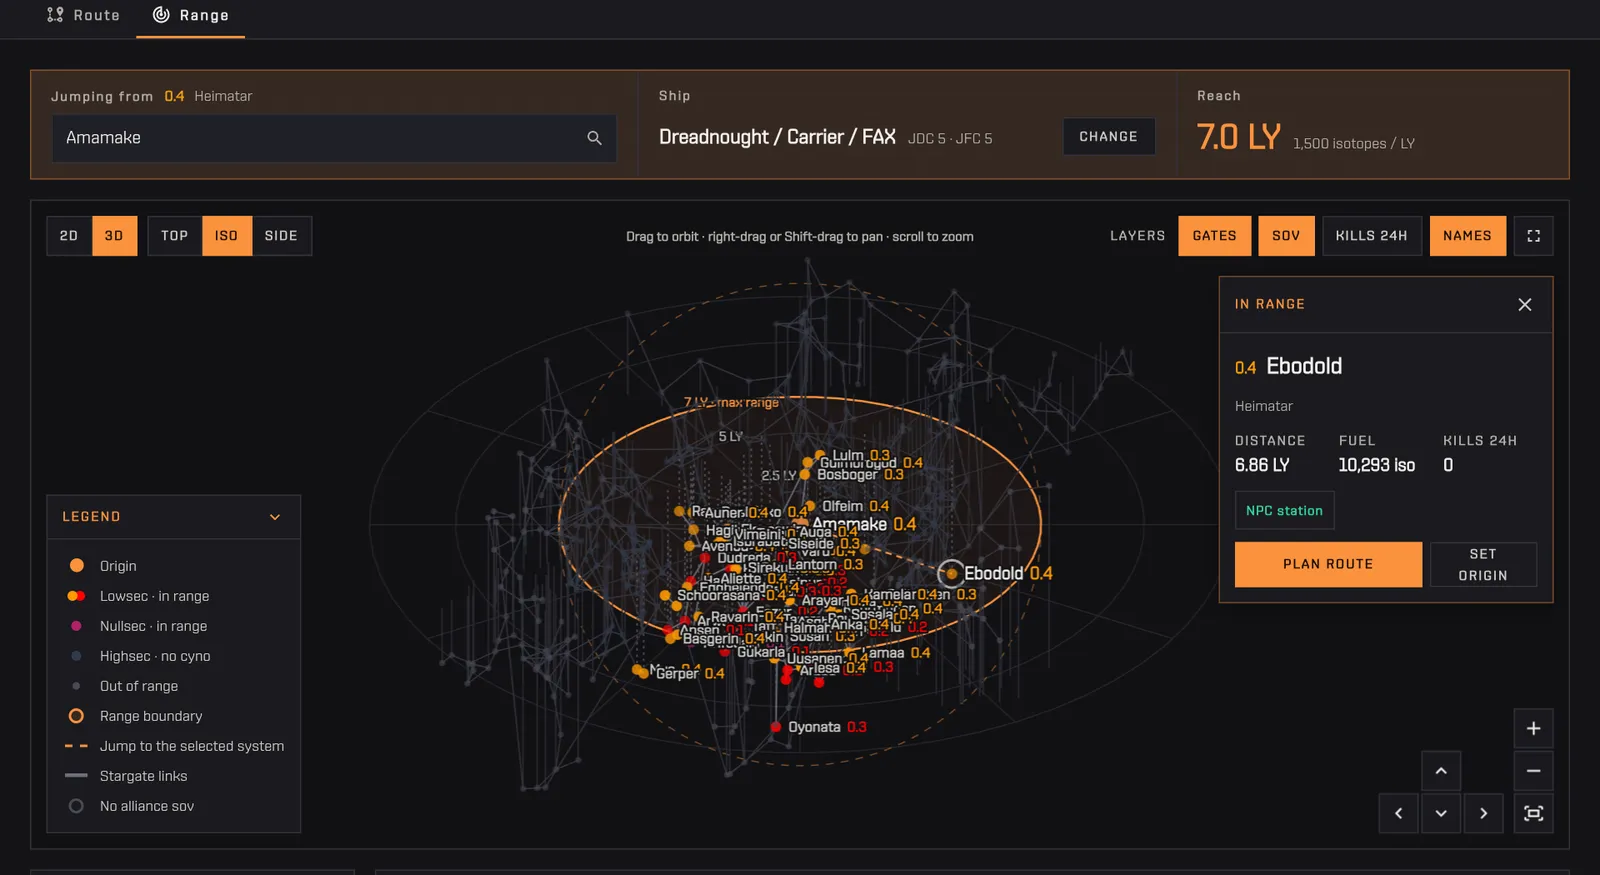1600x875 pixels.
Task: Select the Ebodold system marker on map
Action: [x=951, y=573]
